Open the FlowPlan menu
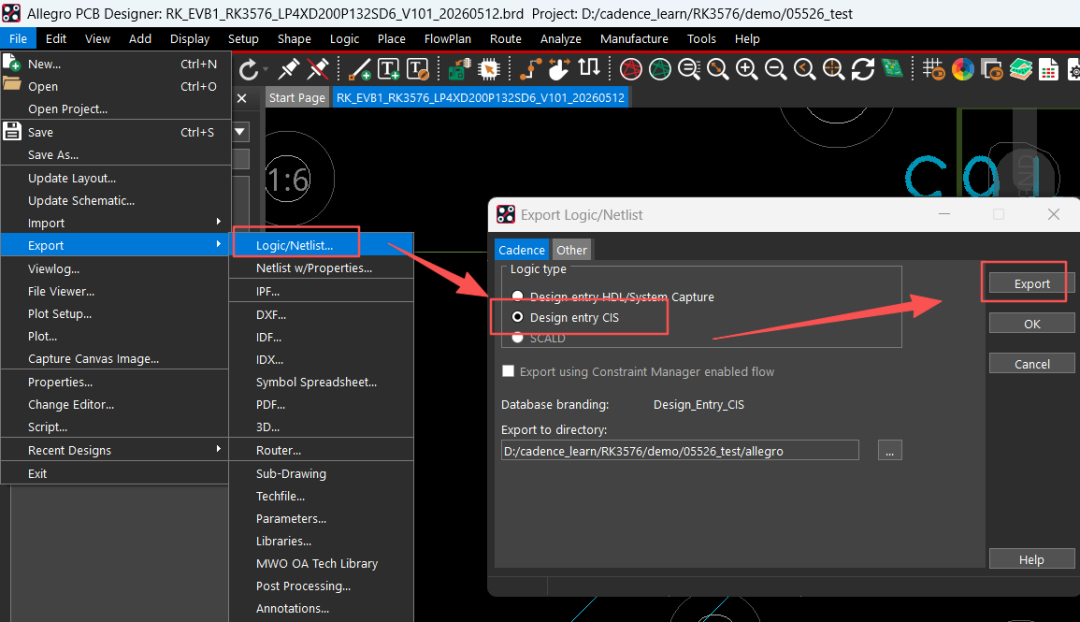Image resolution: width=1080 pixels, height=622 pixels. click(x=448, y=39)
